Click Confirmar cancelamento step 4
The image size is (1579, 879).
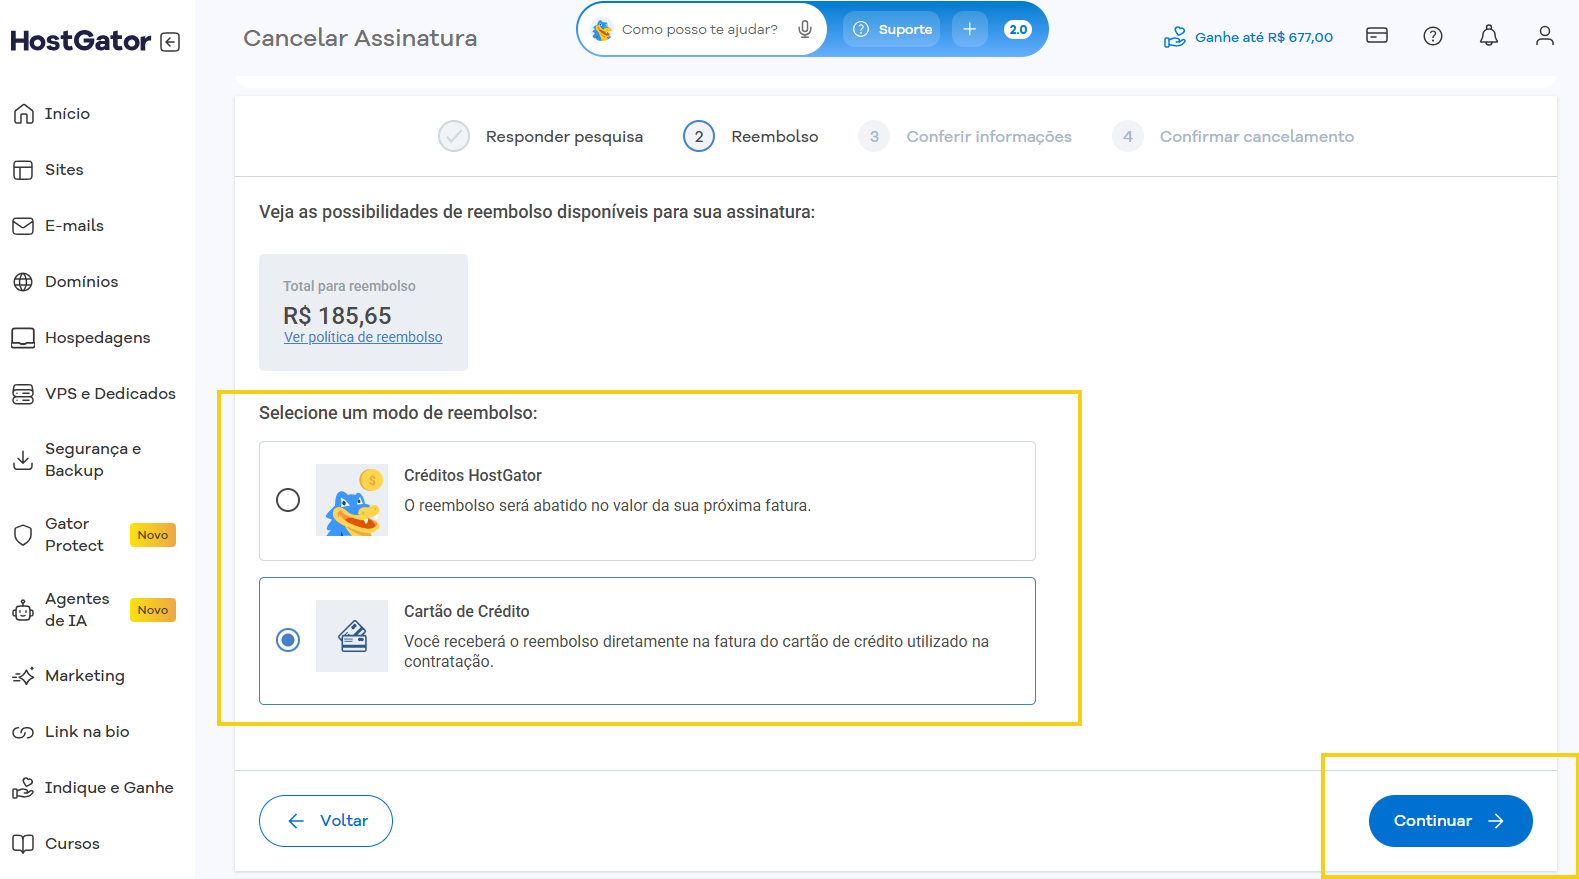[x=1233, y=136]
